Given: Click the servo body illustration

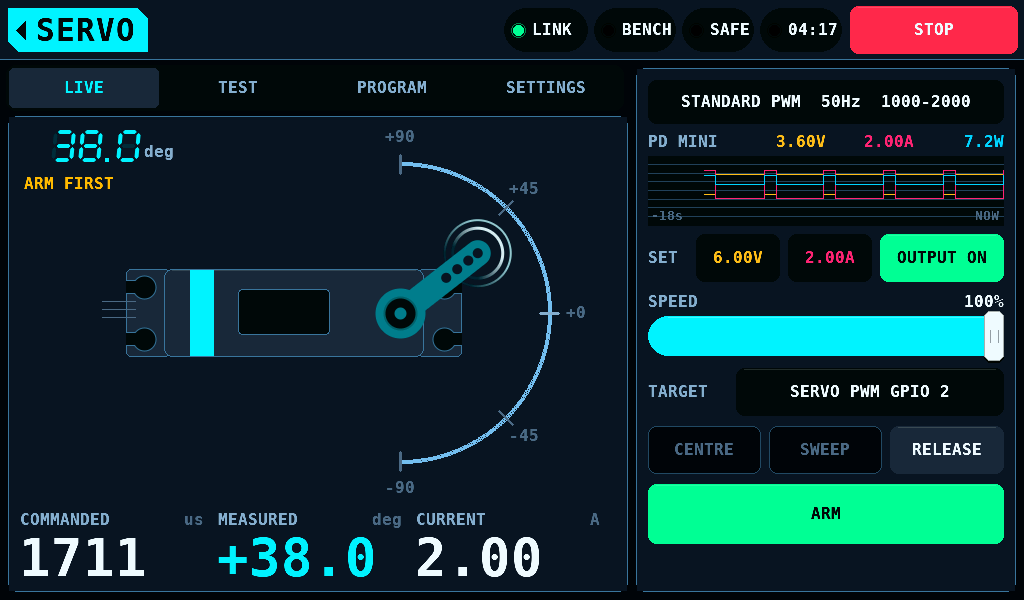Looking at the screenshot, I should (x=294, y=313).
